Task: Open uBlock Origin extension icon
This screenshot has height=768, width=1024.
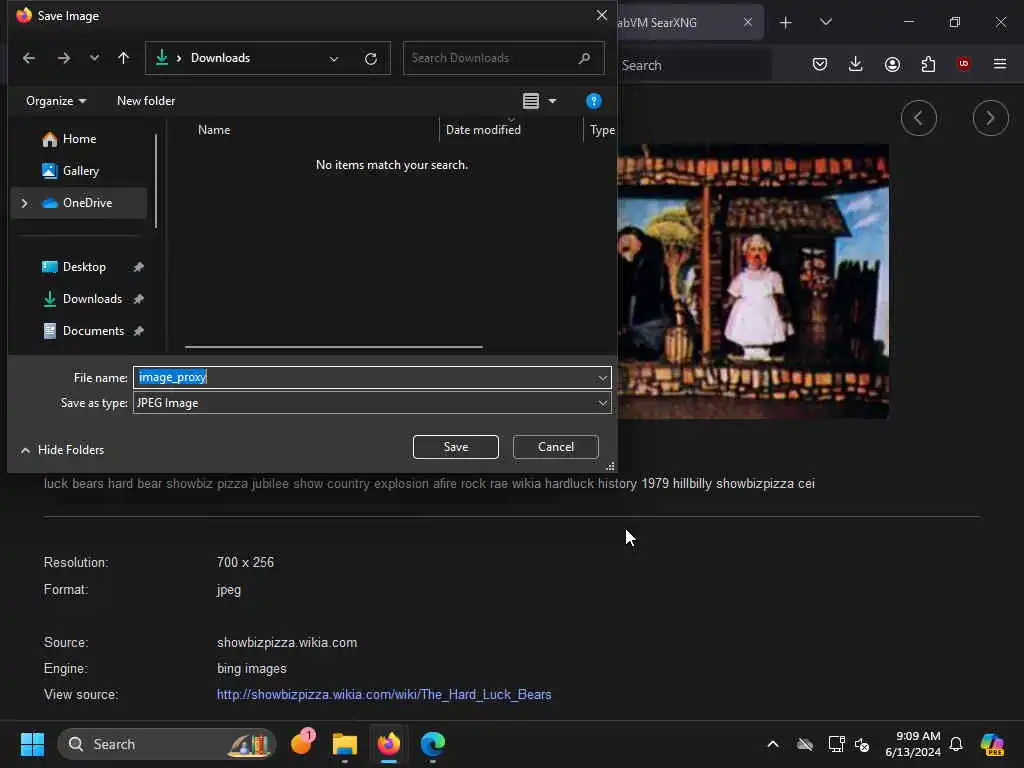Action: pos(963,64)
